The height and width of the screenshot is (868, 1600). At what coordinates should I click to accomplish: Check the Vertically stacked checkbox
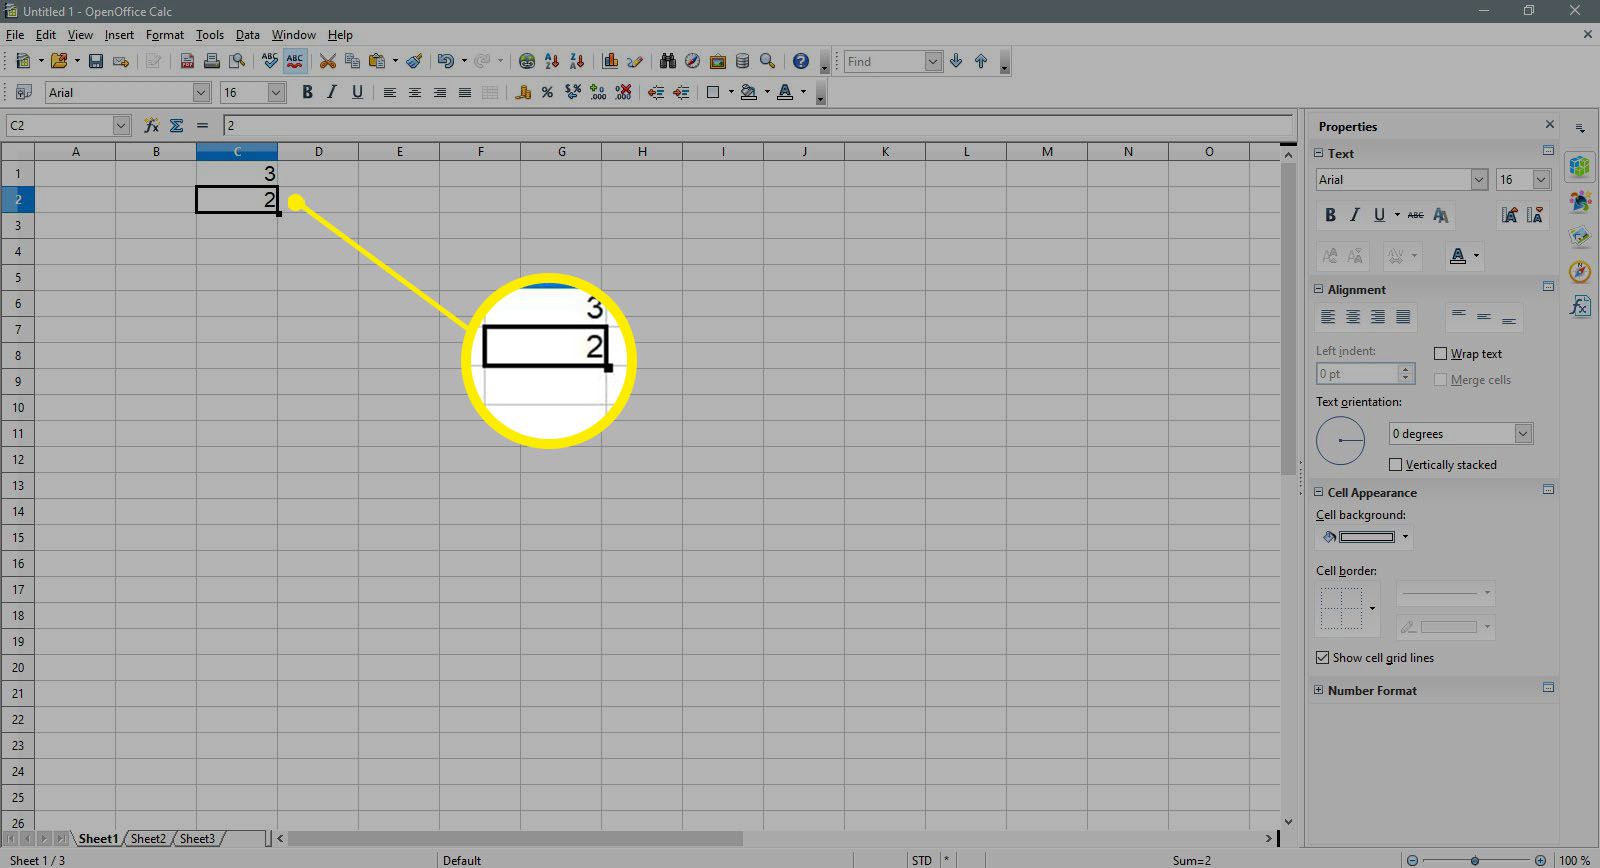click(x=1395, y=464)
